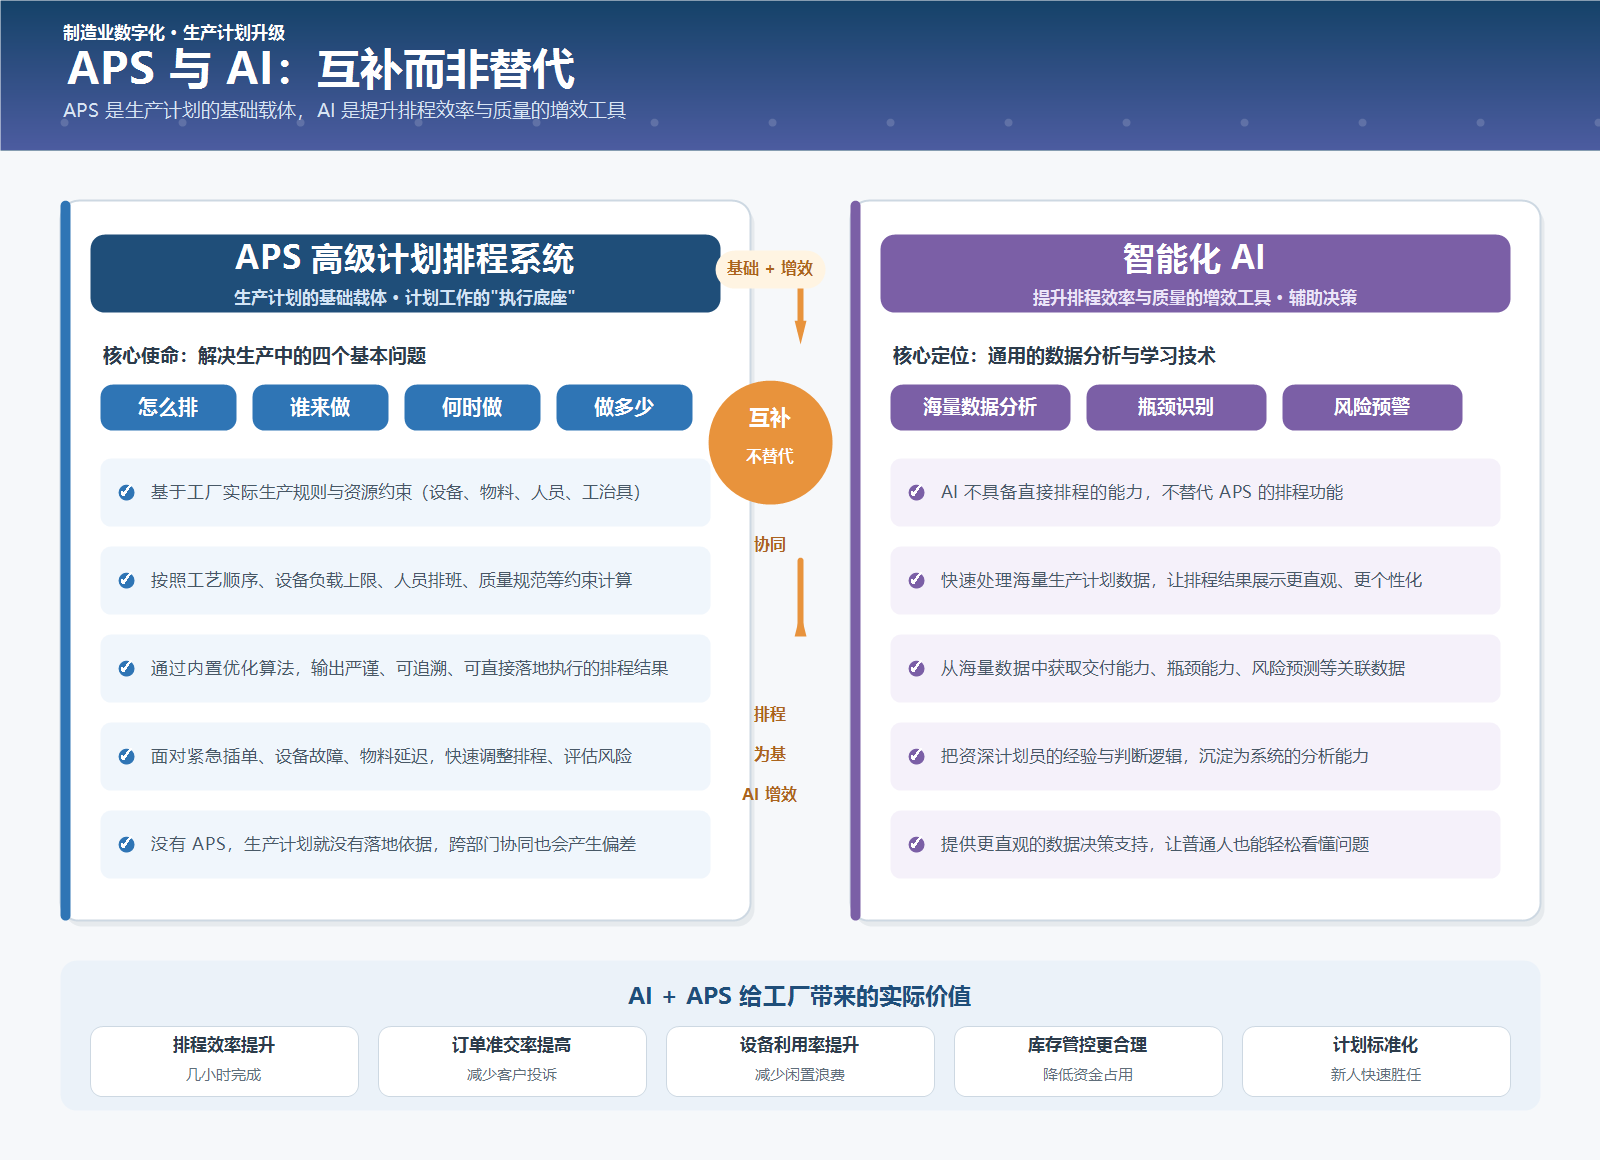Click heading 核心定位：通用的数据分析与学习技术
The height and width of the screenshot is (1160, 1600).
point(1054,356)
